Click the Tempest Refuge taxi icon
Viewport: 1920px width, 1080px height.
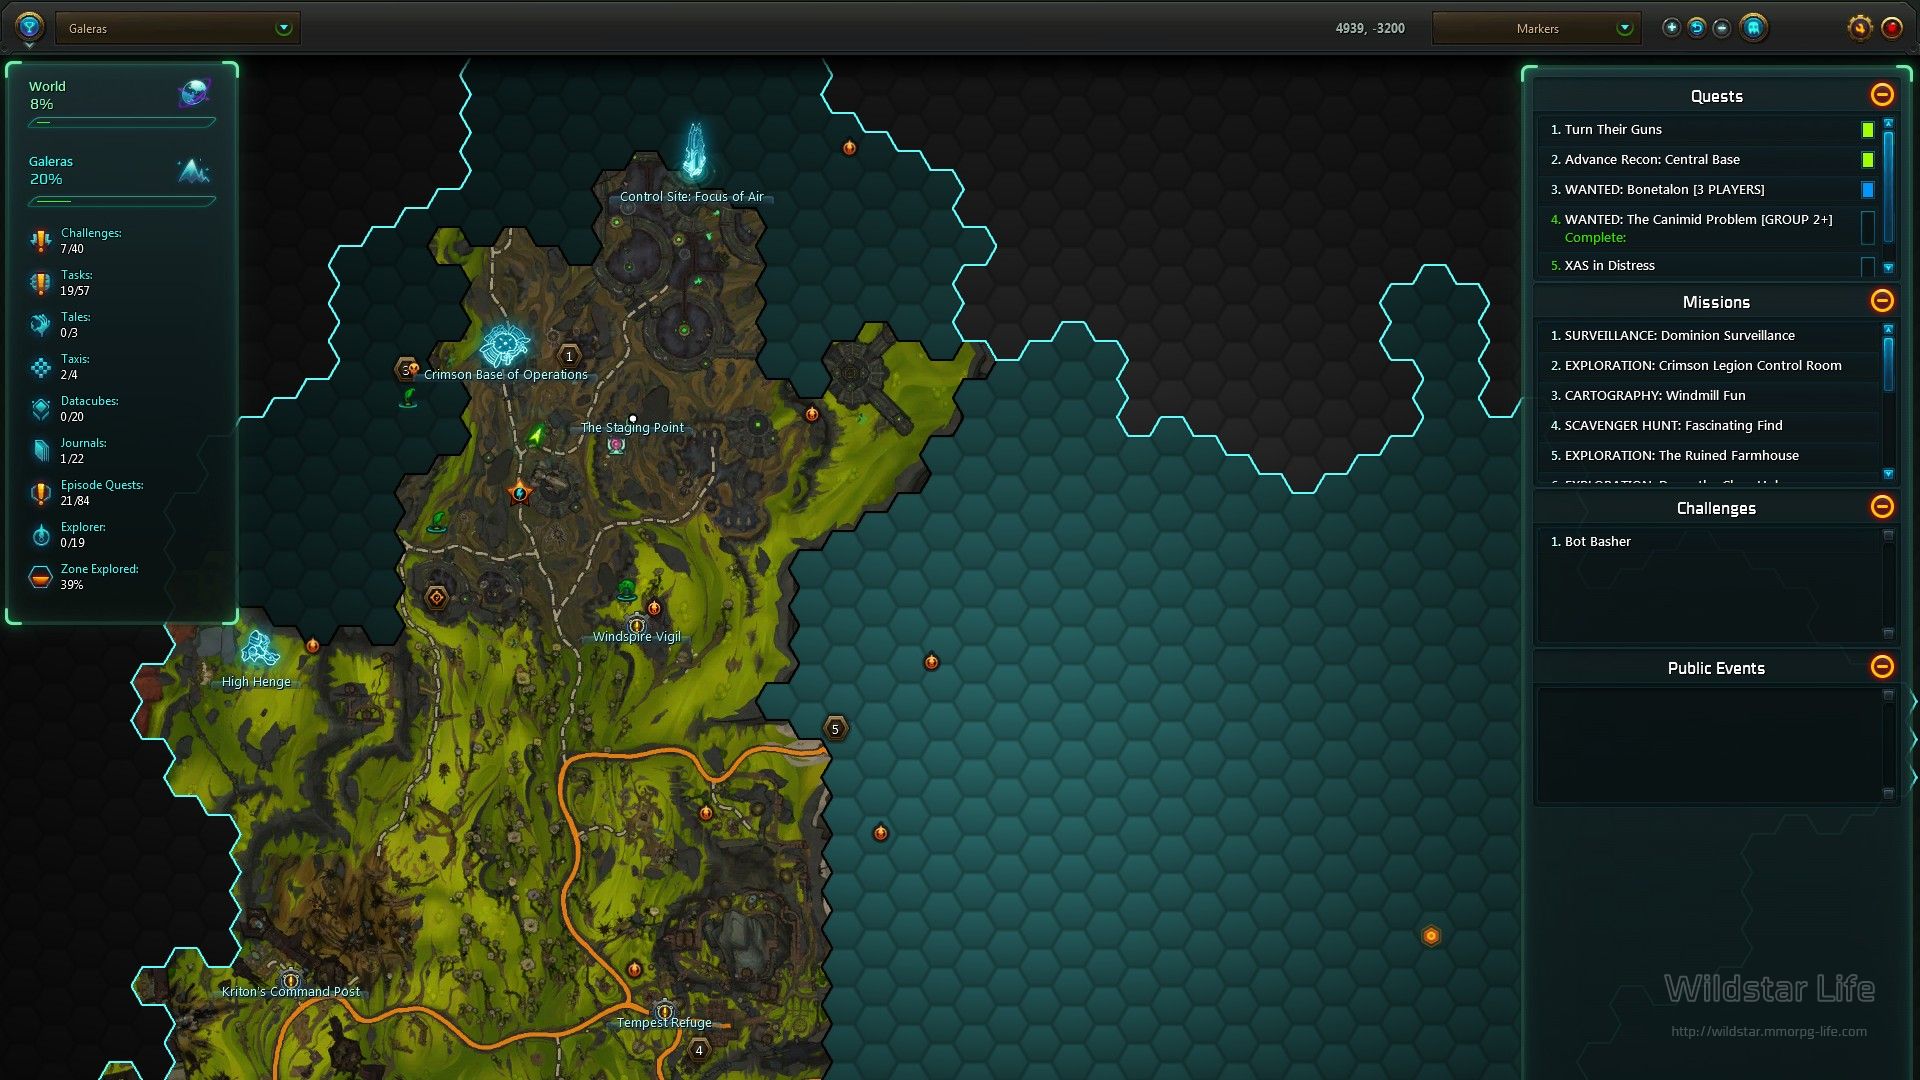664,1010
